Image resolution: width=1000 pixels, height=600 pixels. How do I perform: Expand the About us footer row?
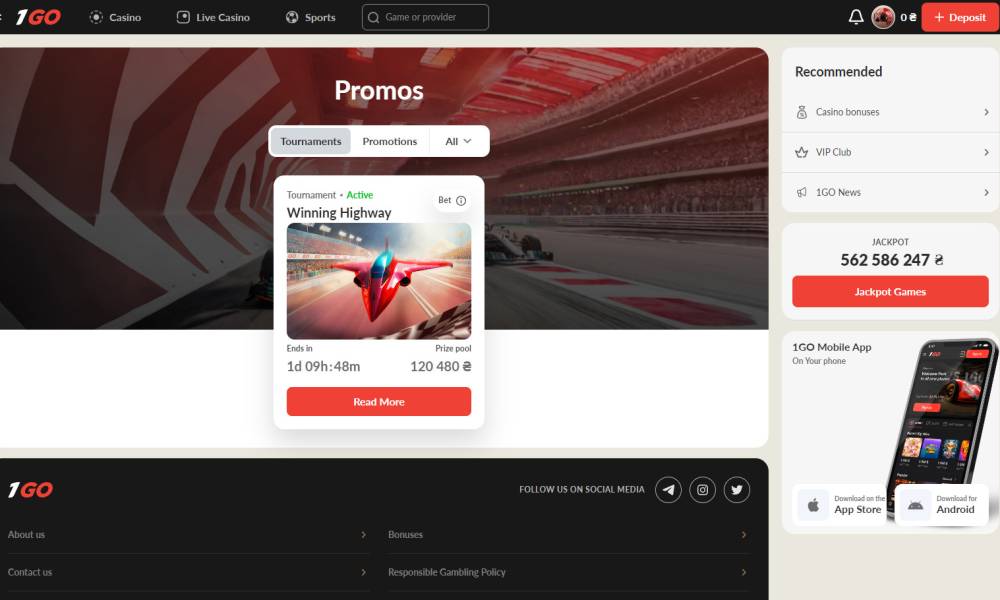pos(187,534)
